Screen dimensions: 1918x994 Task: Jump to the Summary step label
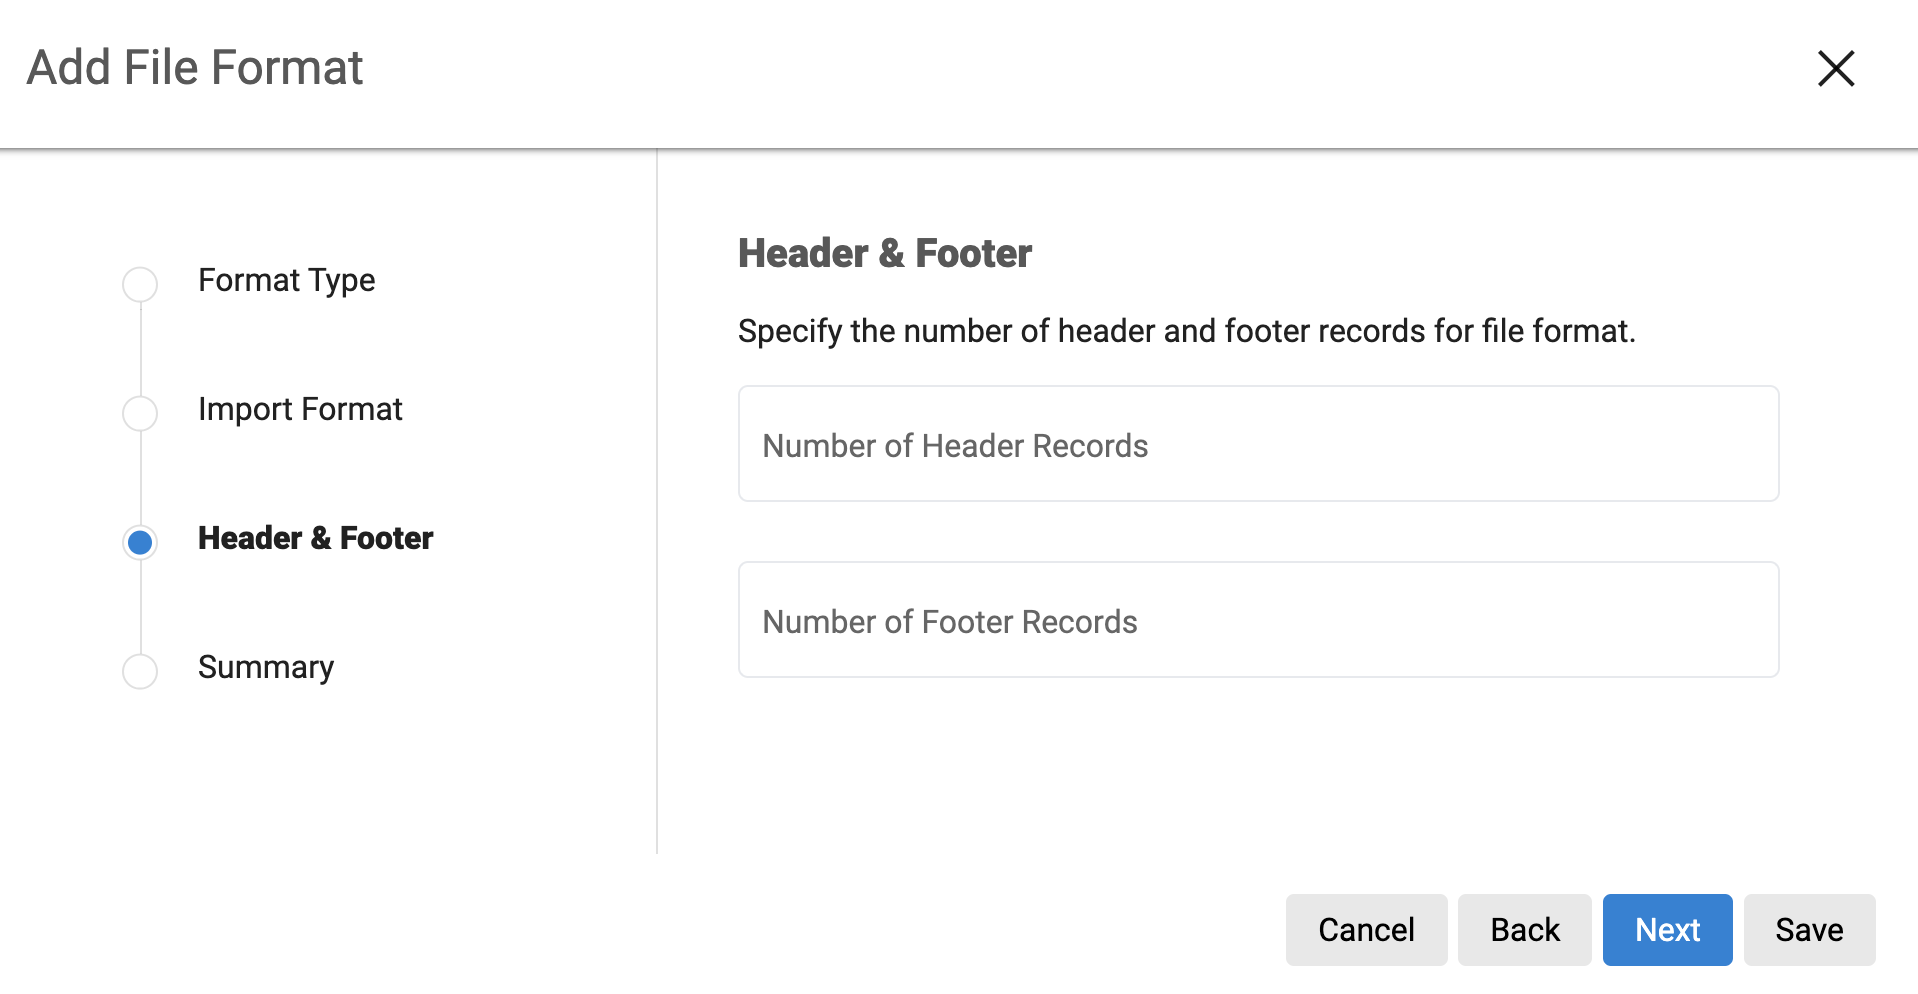[x=266, y=668]
